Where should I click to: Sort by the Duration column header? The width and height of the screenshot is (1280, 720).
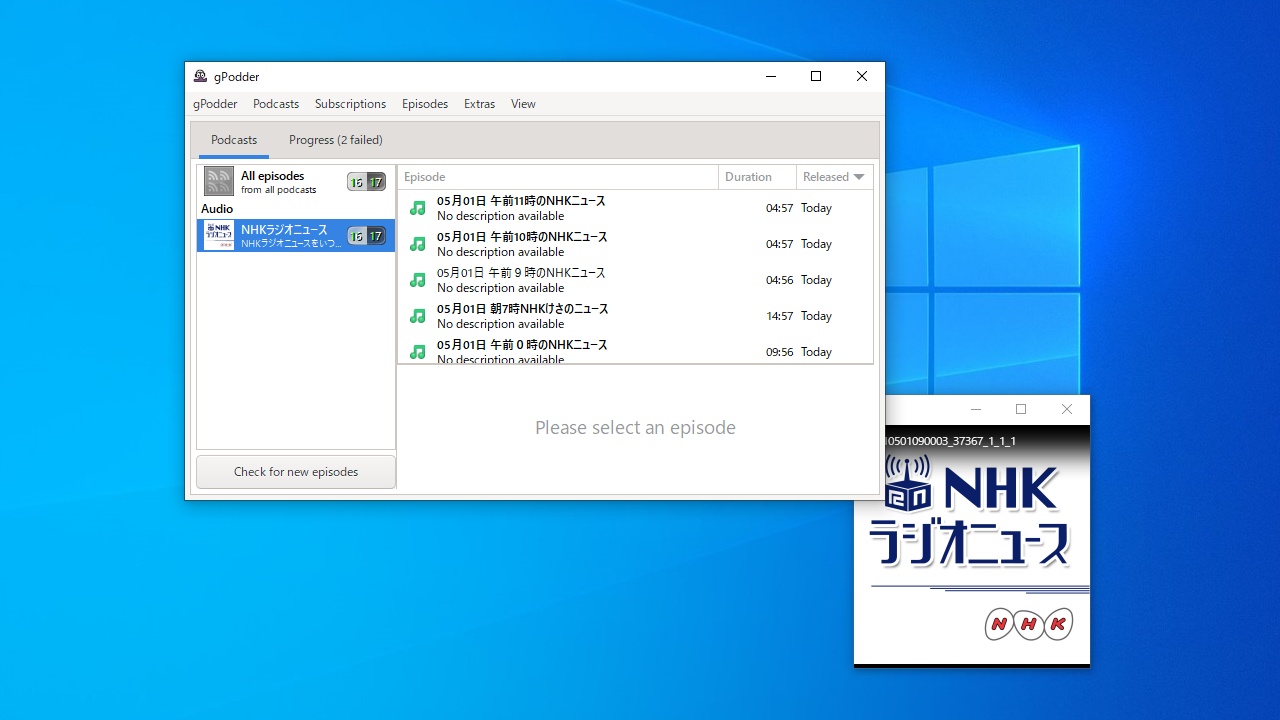pos(757,177)
